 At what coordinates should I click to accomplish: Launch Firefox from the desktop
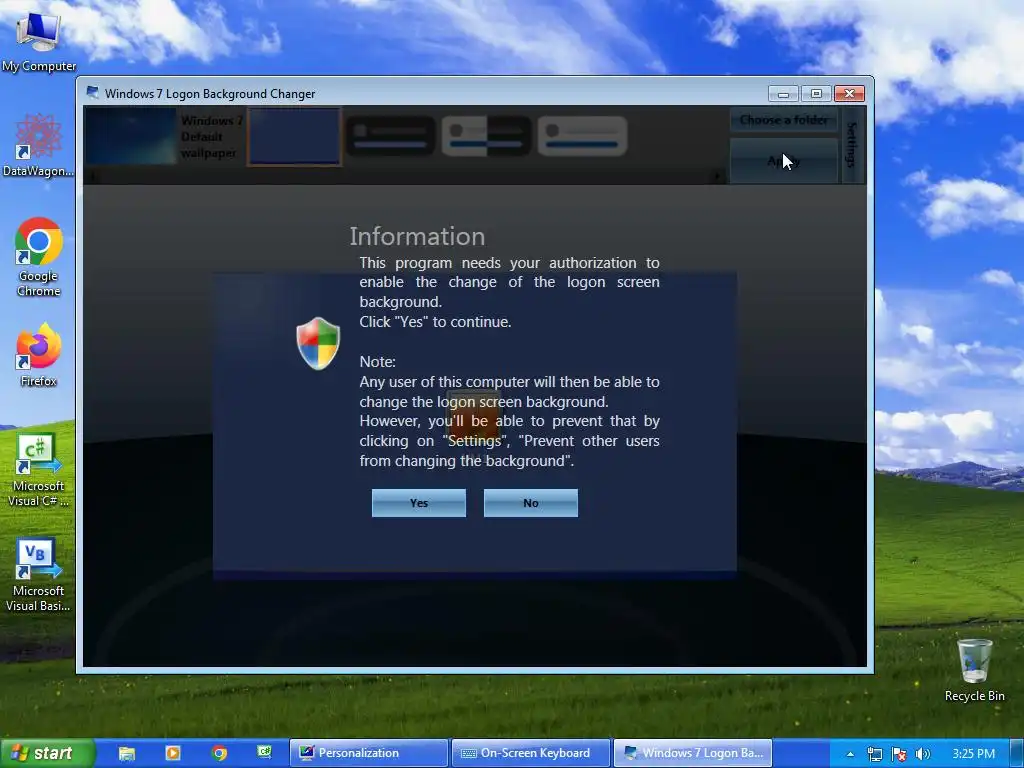pyautogui.click(x=39, y=355)
